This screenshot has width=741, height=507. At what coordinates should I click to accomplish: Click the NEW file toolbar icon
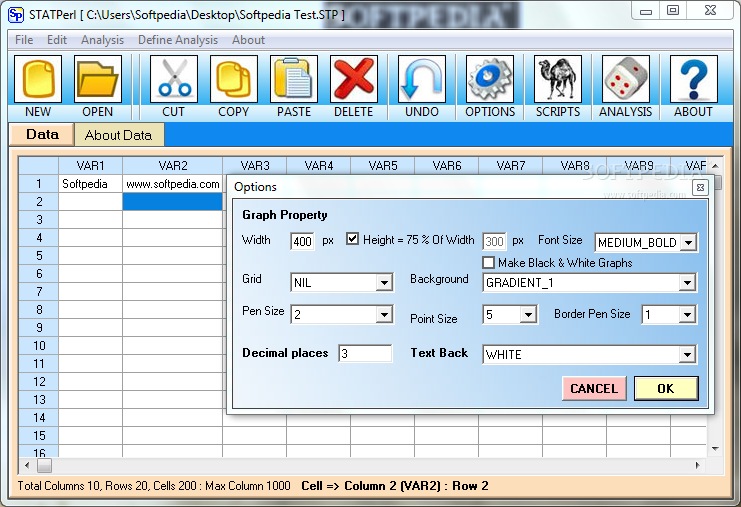point(38,79)
